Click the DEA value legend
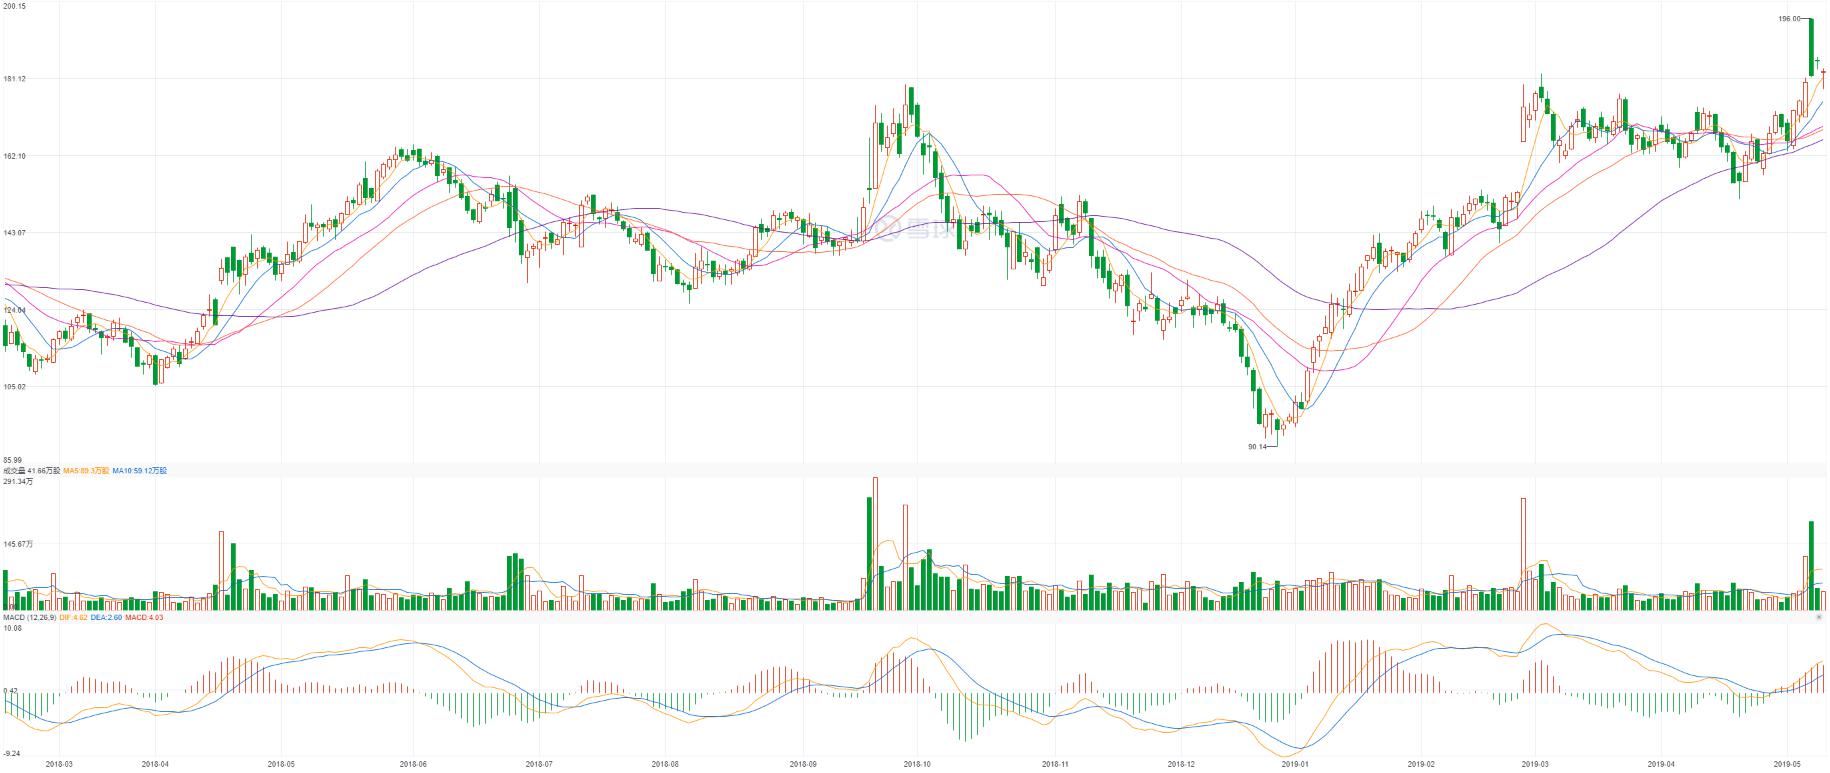 [106, 618]
